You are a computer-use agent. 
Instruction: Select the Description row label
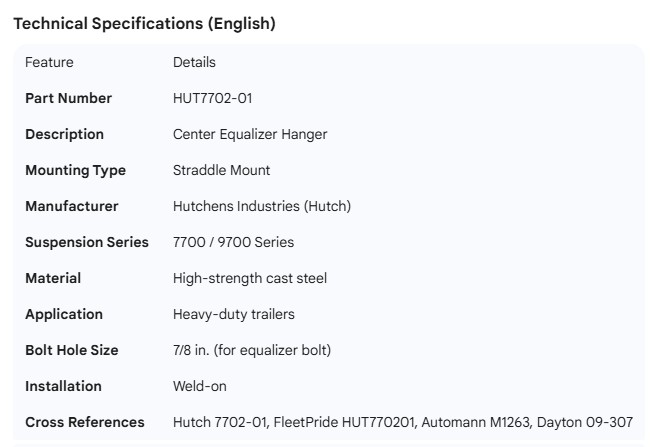pyautogui.click(x=64, y=134)
